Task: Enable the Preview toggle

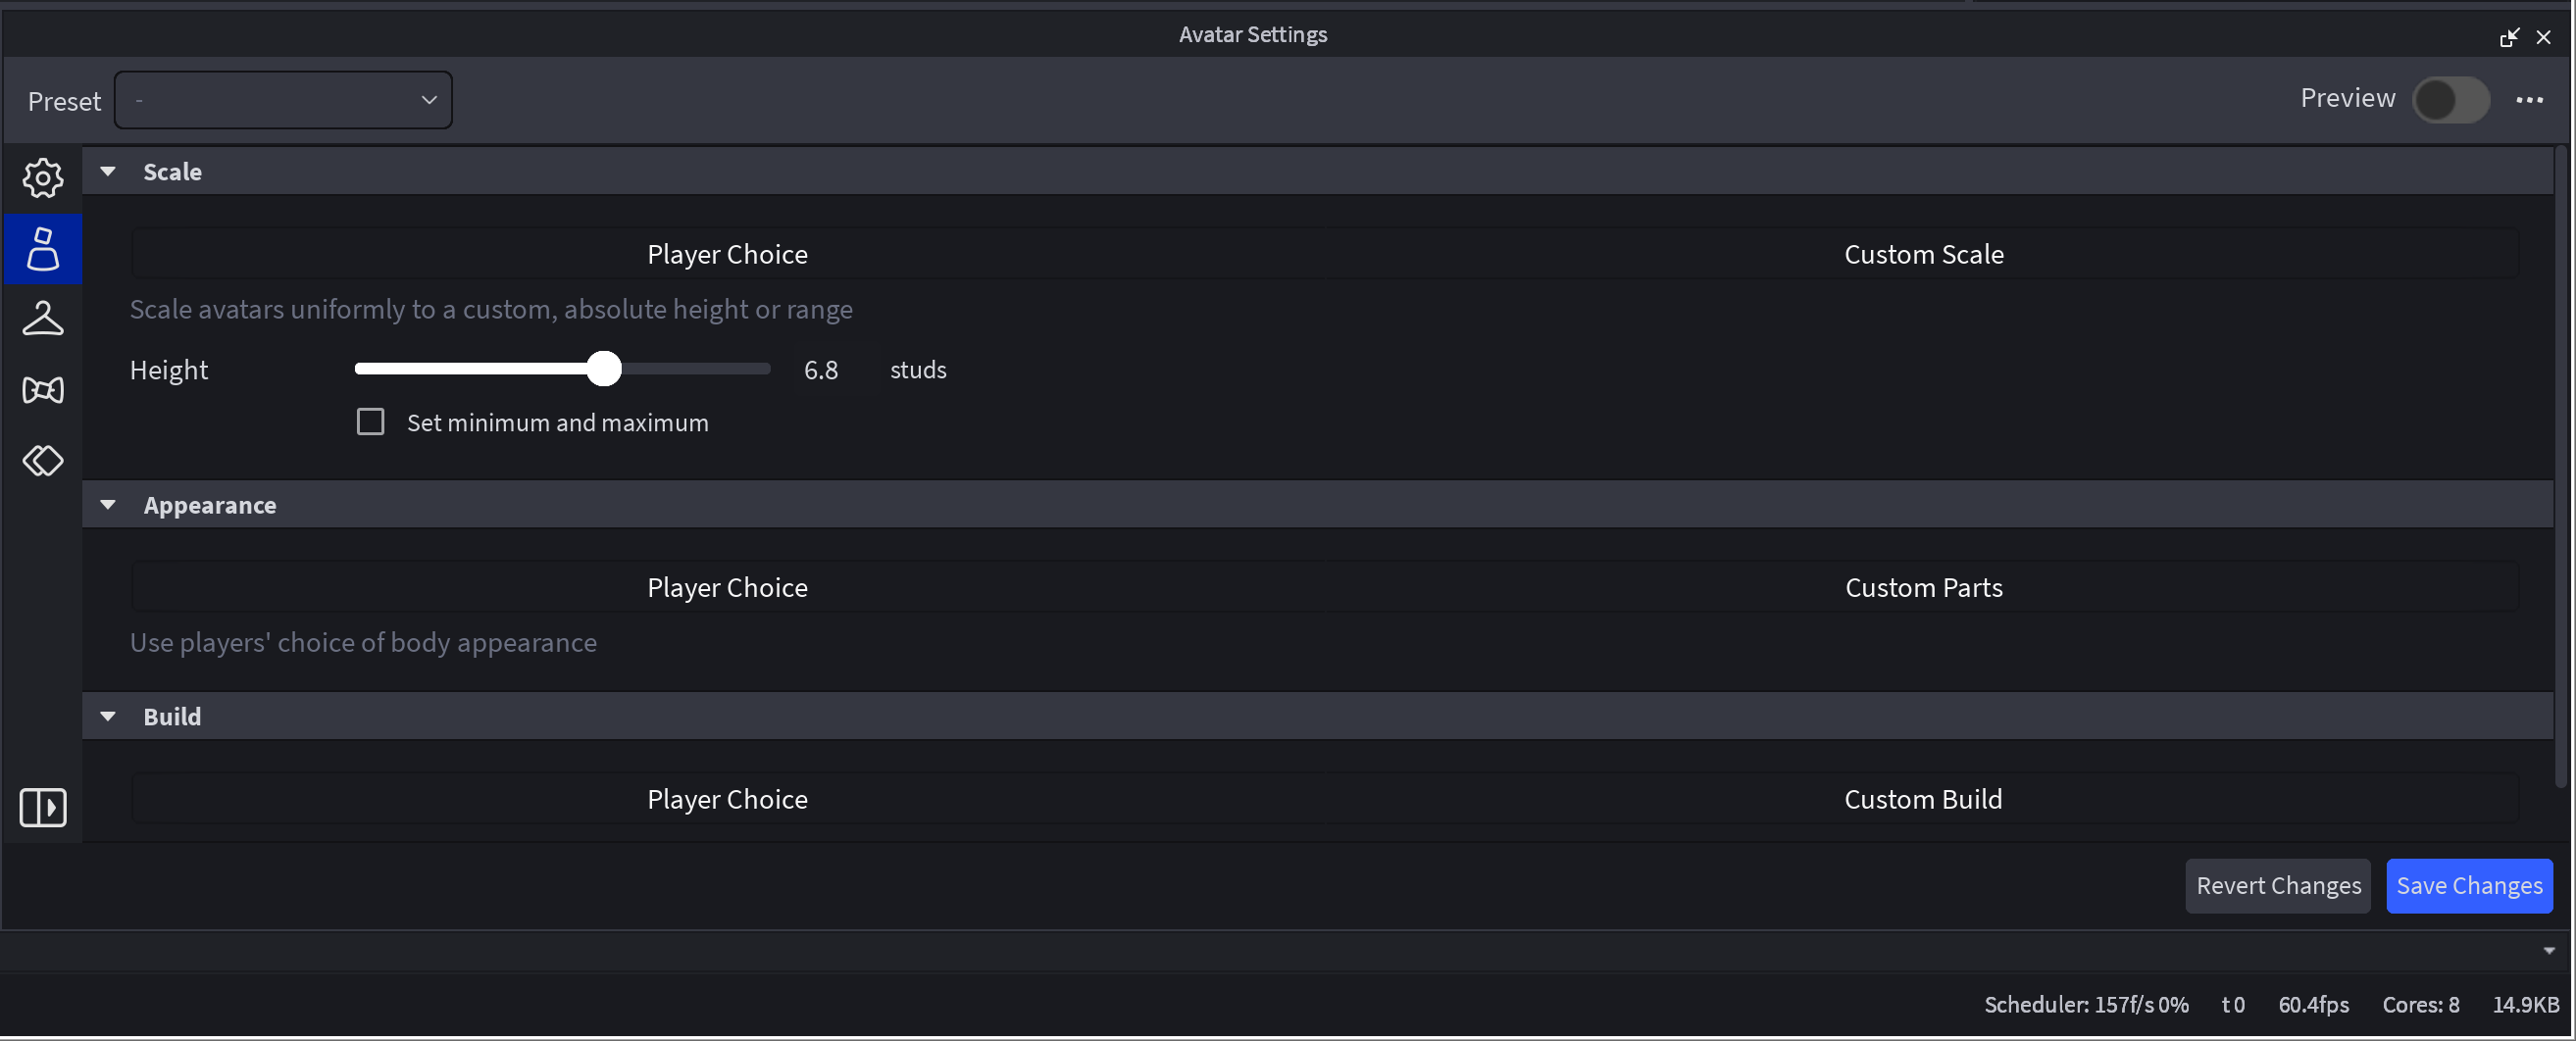Action: pos(2452,100)
